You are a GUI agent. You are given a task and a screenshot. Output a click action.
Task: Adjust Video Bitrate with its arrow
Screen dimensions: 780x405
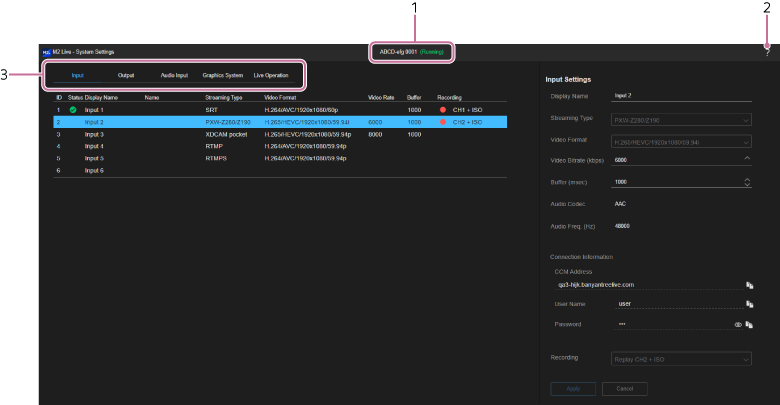(747, 158)
